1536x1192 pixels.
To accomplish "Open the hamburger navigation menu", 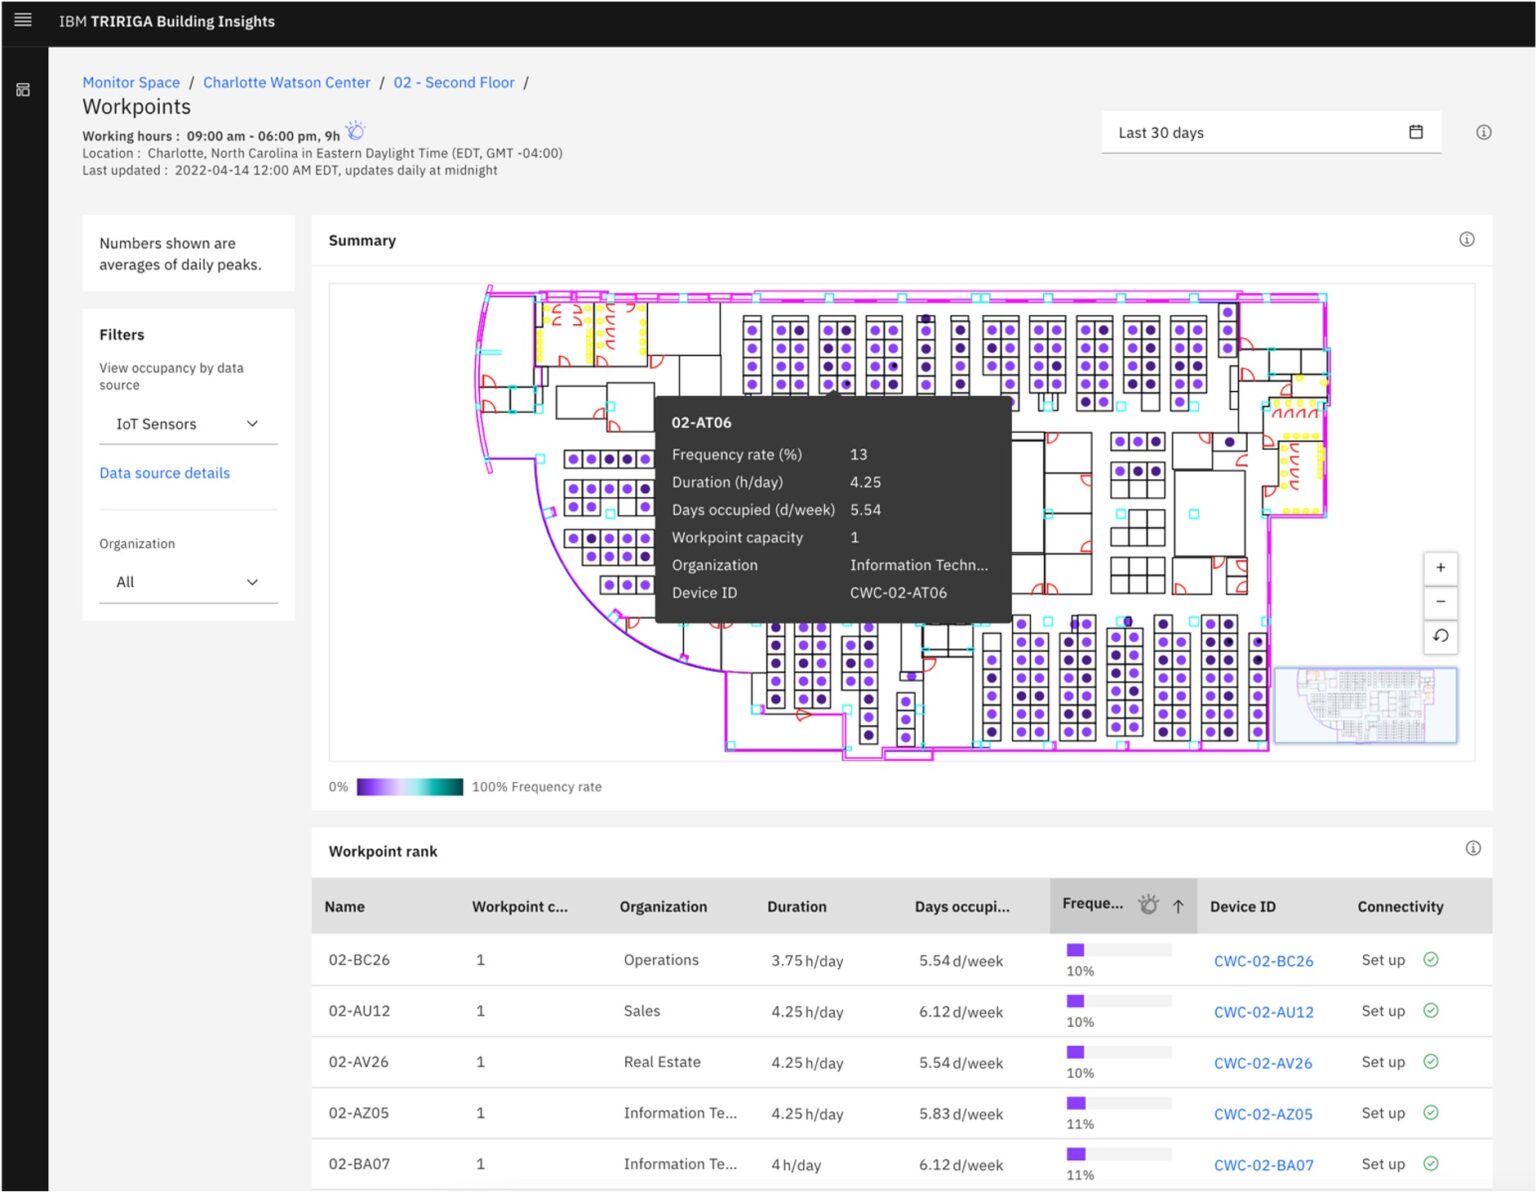I will [x=22, y=20].
